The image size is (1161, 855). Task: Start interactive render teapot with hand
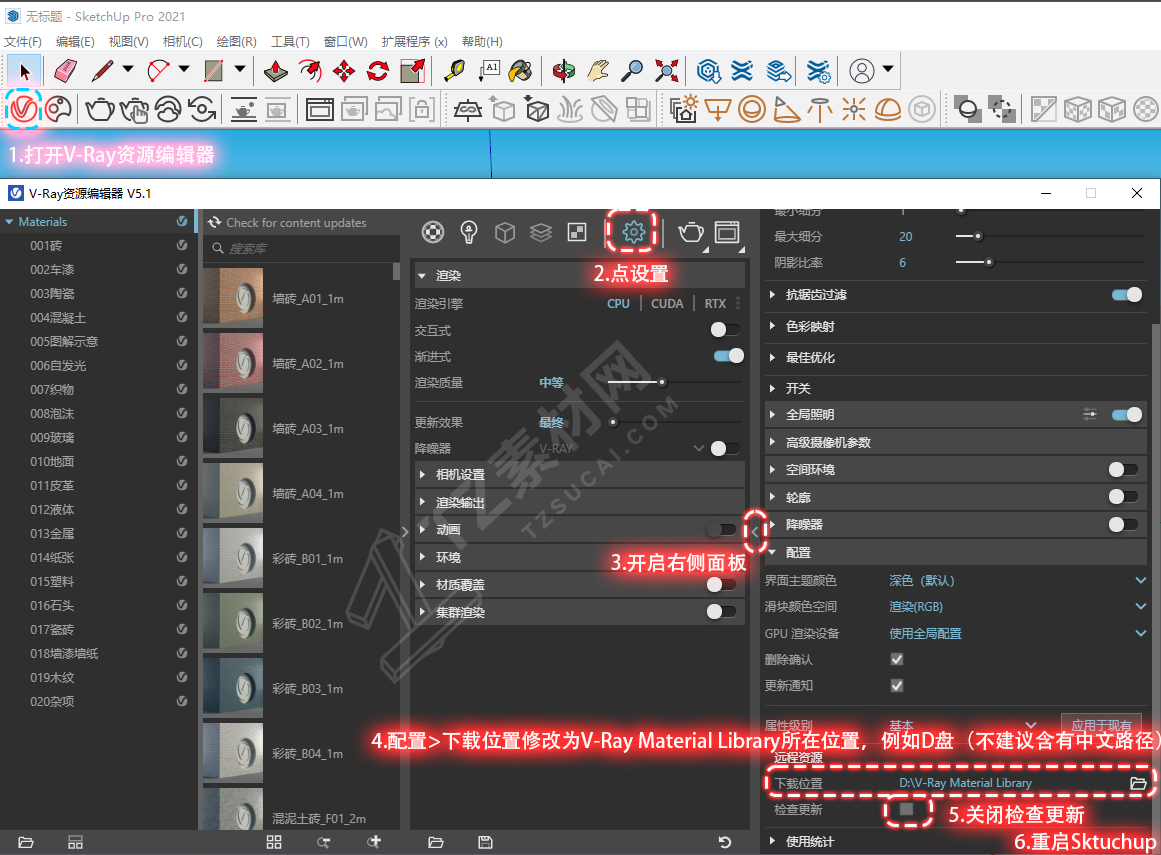click(134, 110)
